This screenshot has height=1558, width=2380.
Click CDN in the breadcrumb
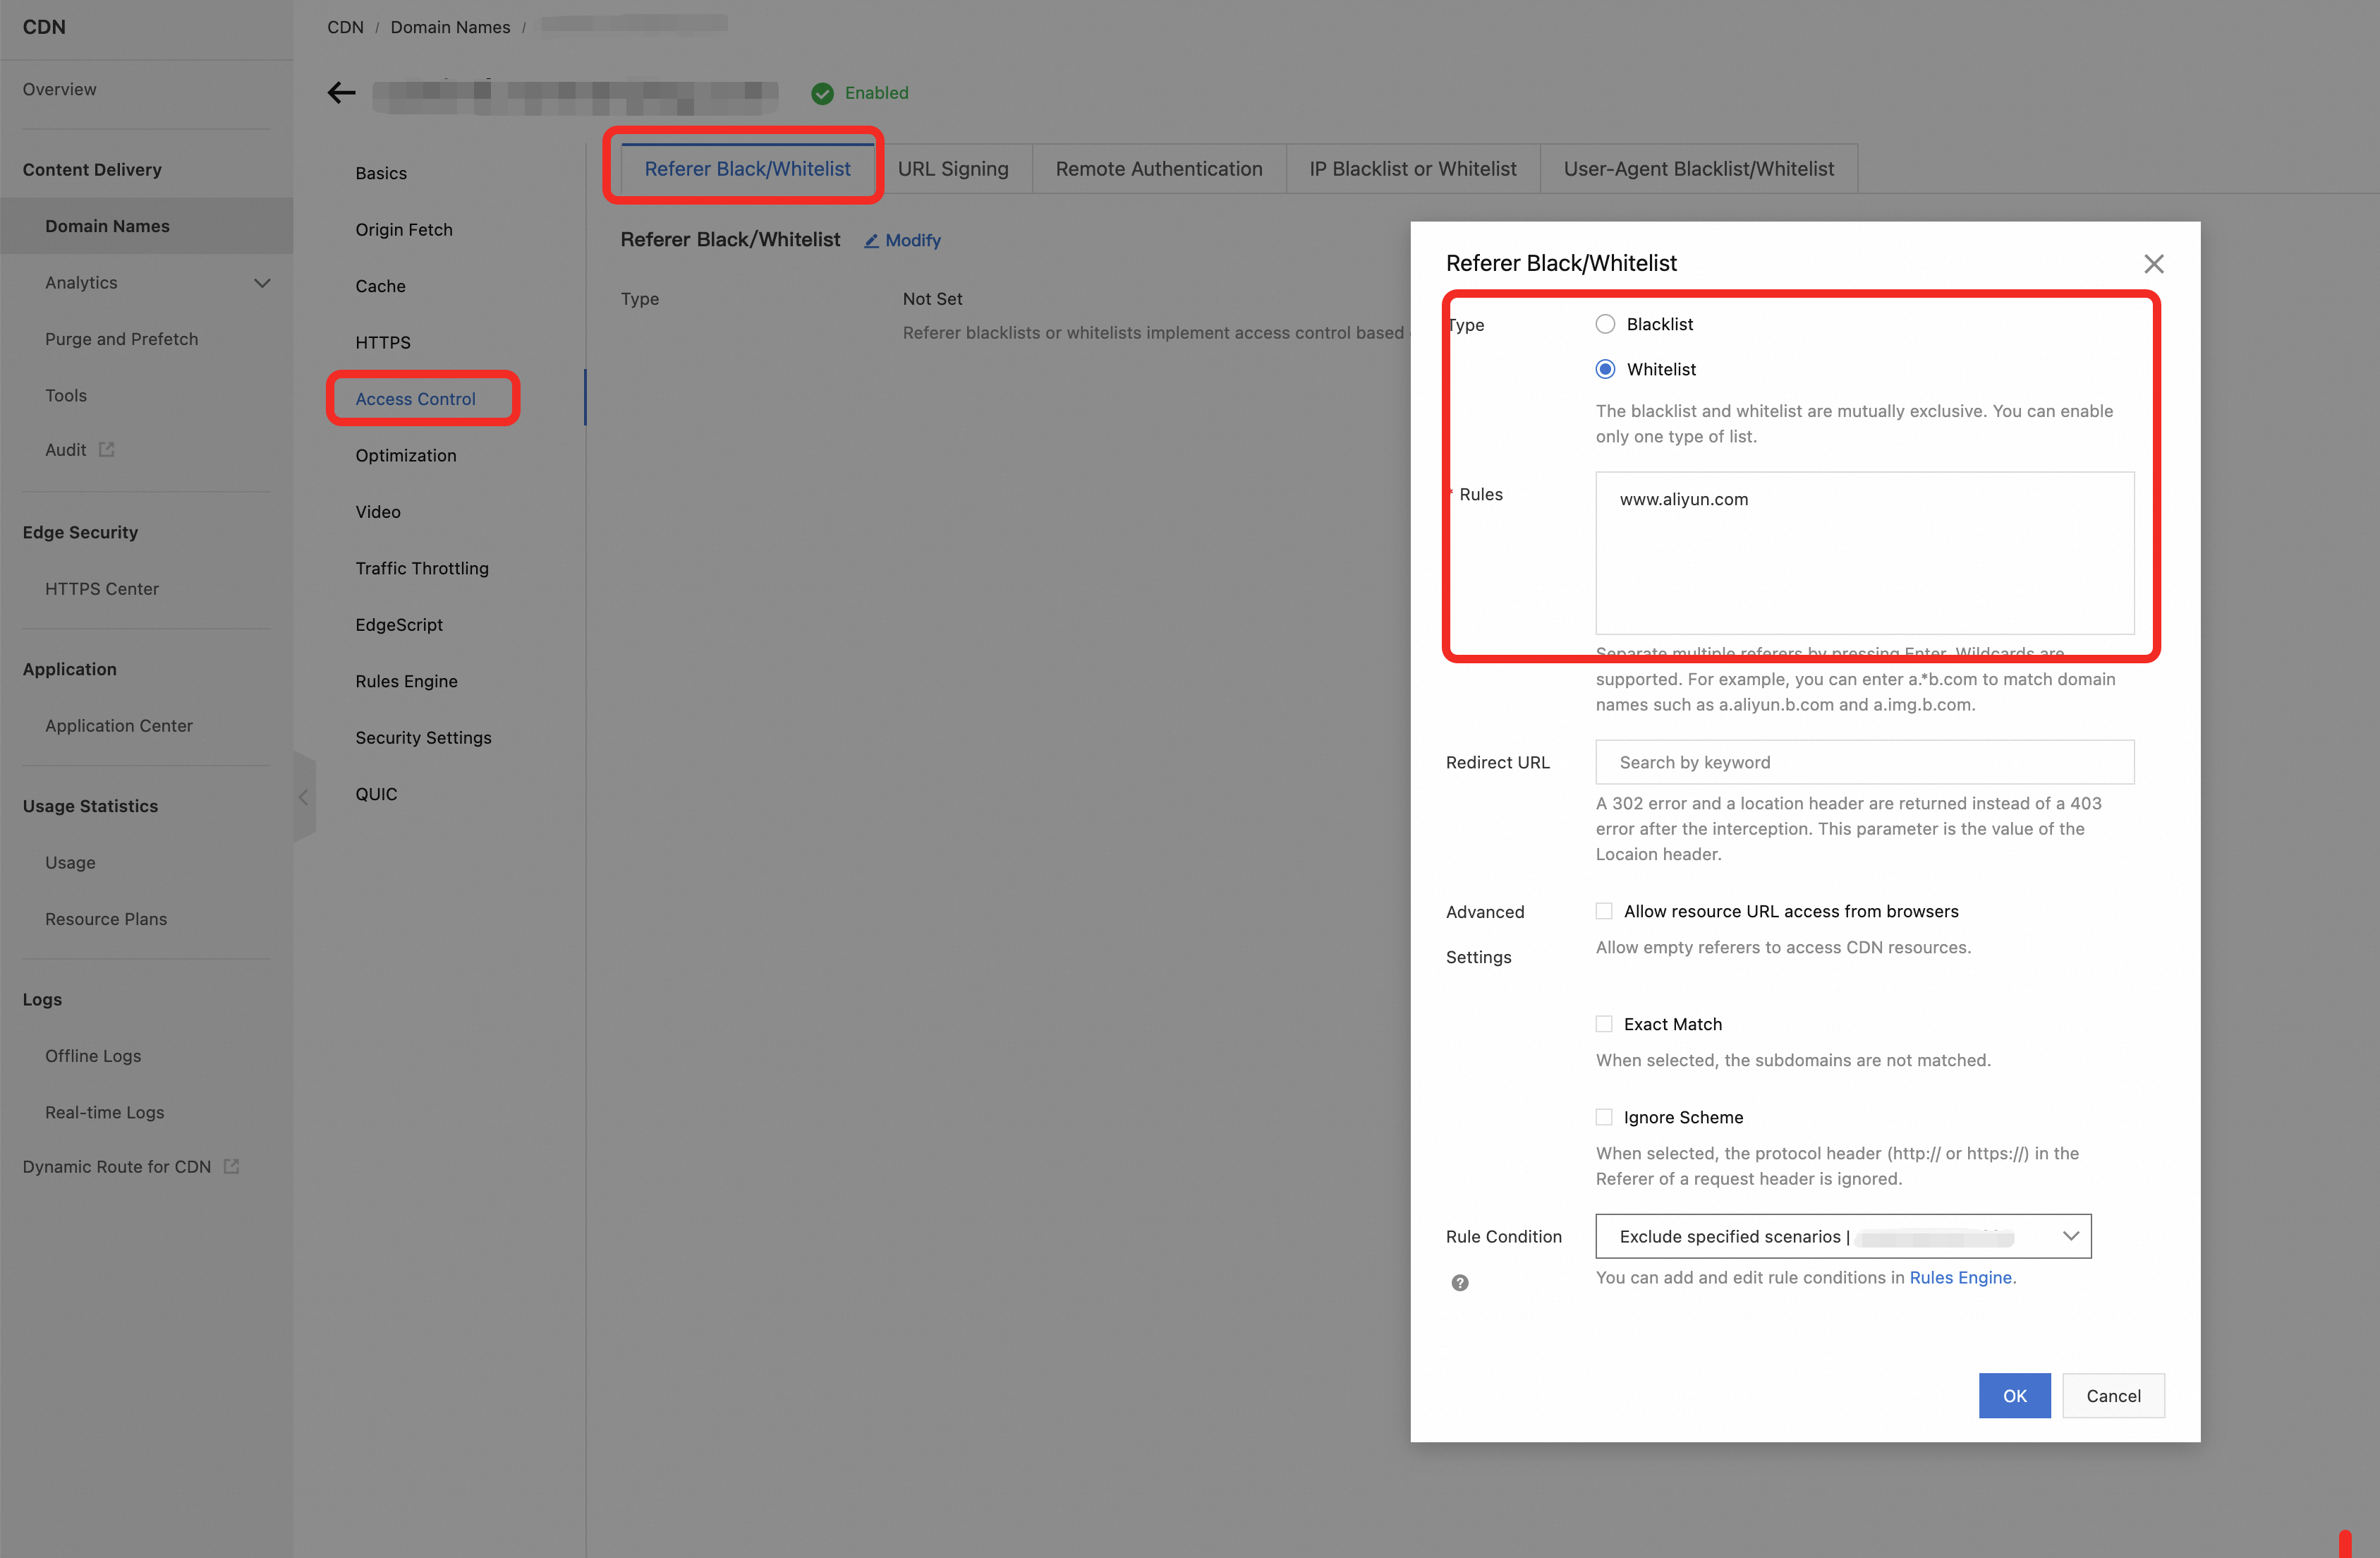[345, 27]
